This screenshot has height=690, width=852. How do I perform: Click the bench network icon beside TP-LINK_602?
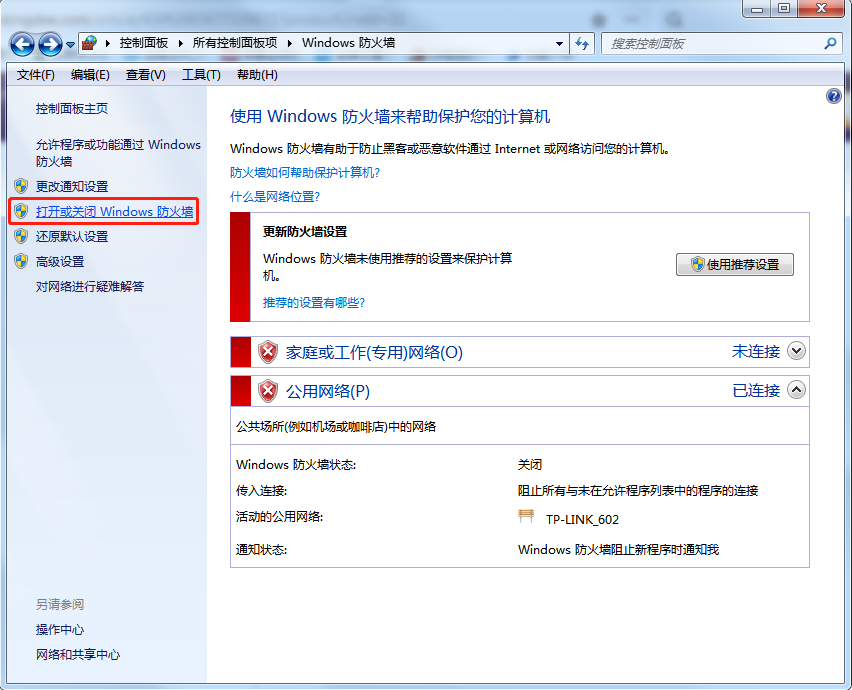click(x=526, y=517)
